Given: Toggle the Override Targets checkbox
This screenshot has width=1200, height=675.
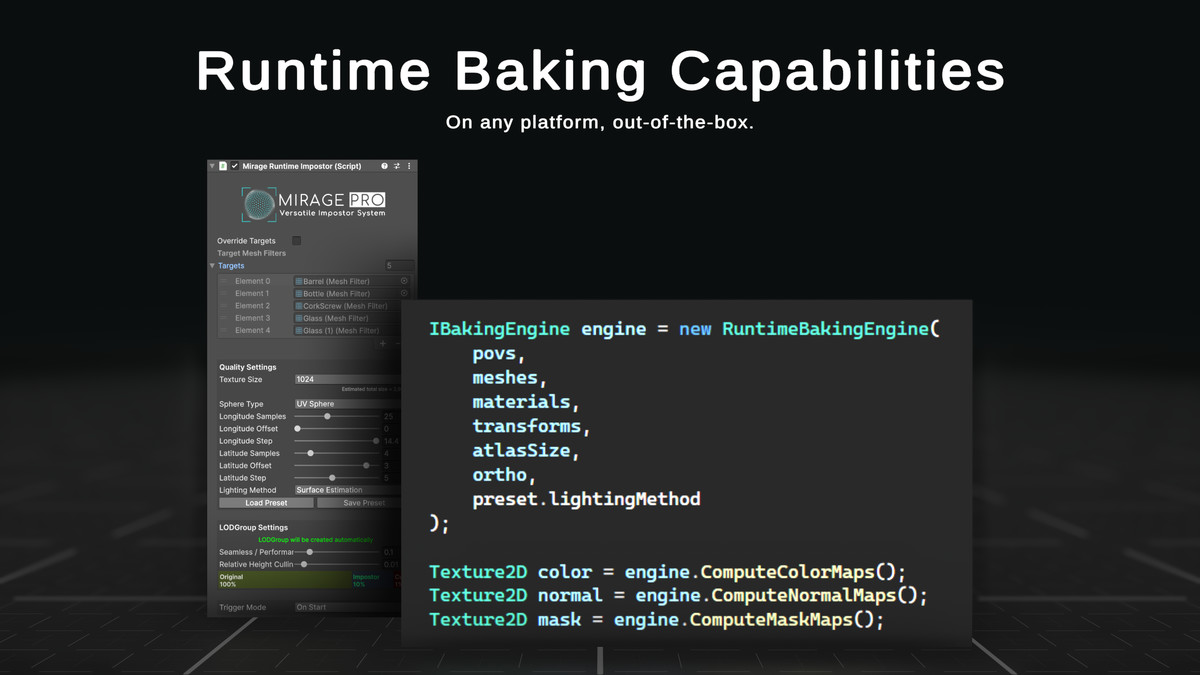Looking at the screenshot, I should pos(296,241).
